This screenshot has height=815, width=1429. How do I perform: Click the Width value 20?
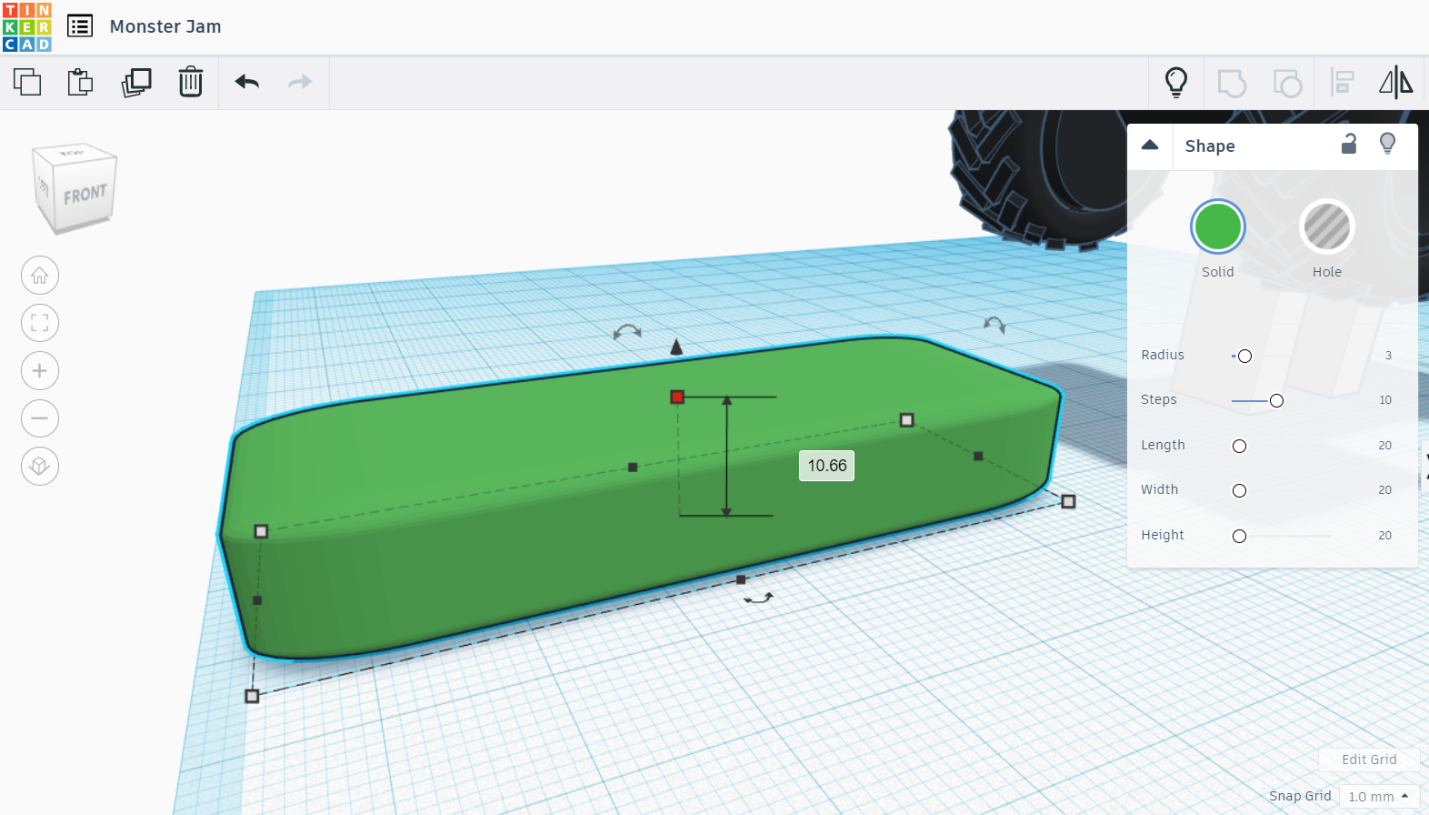coord(1385,490)
